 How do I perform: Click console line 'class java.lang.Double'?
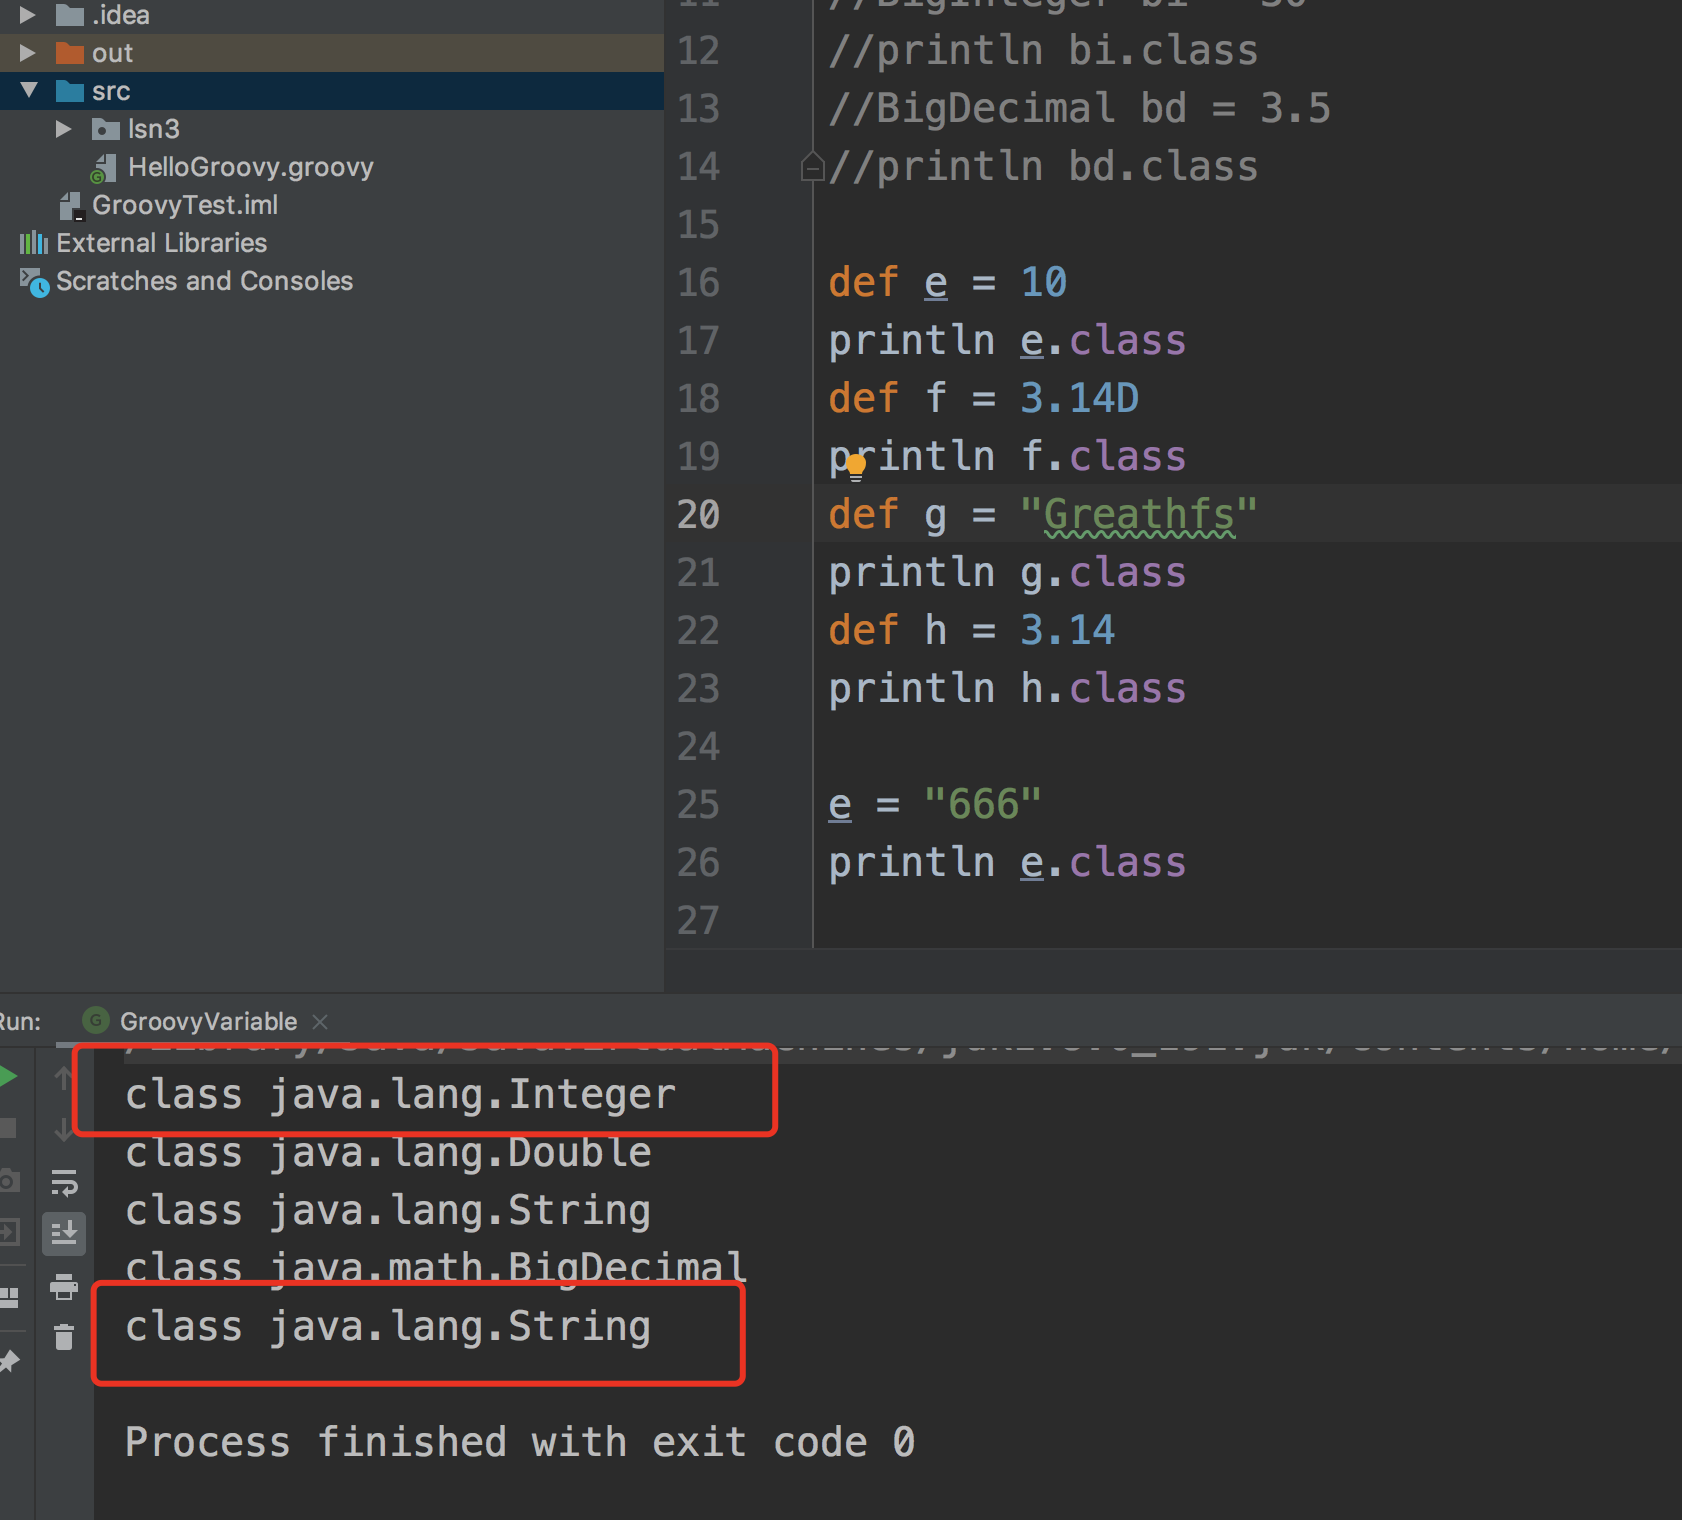388,1152
